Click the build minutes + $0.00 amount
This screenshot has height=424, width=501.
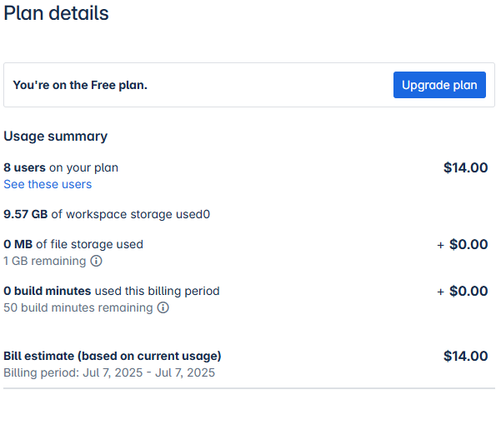[463, 291]
